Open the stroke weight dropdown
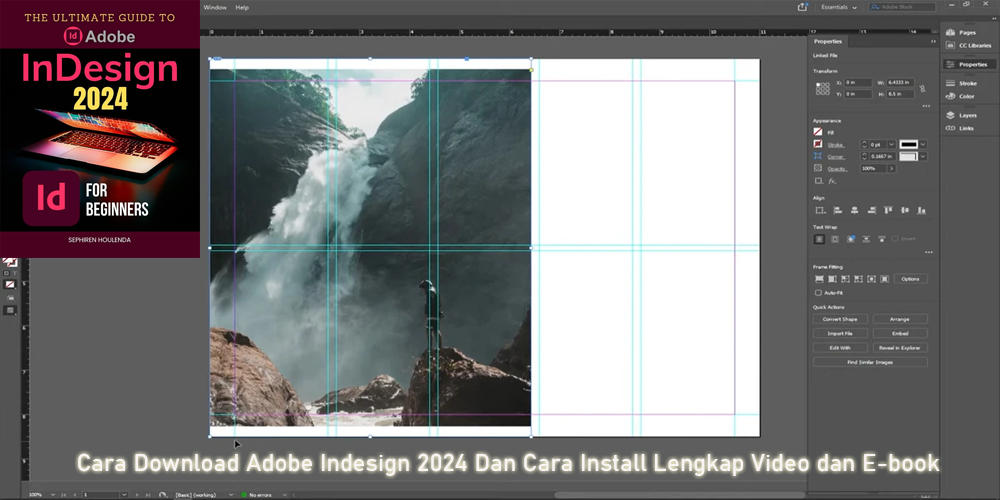The image size is (1000, 500). pyautogui.click(x=892, y=145)
